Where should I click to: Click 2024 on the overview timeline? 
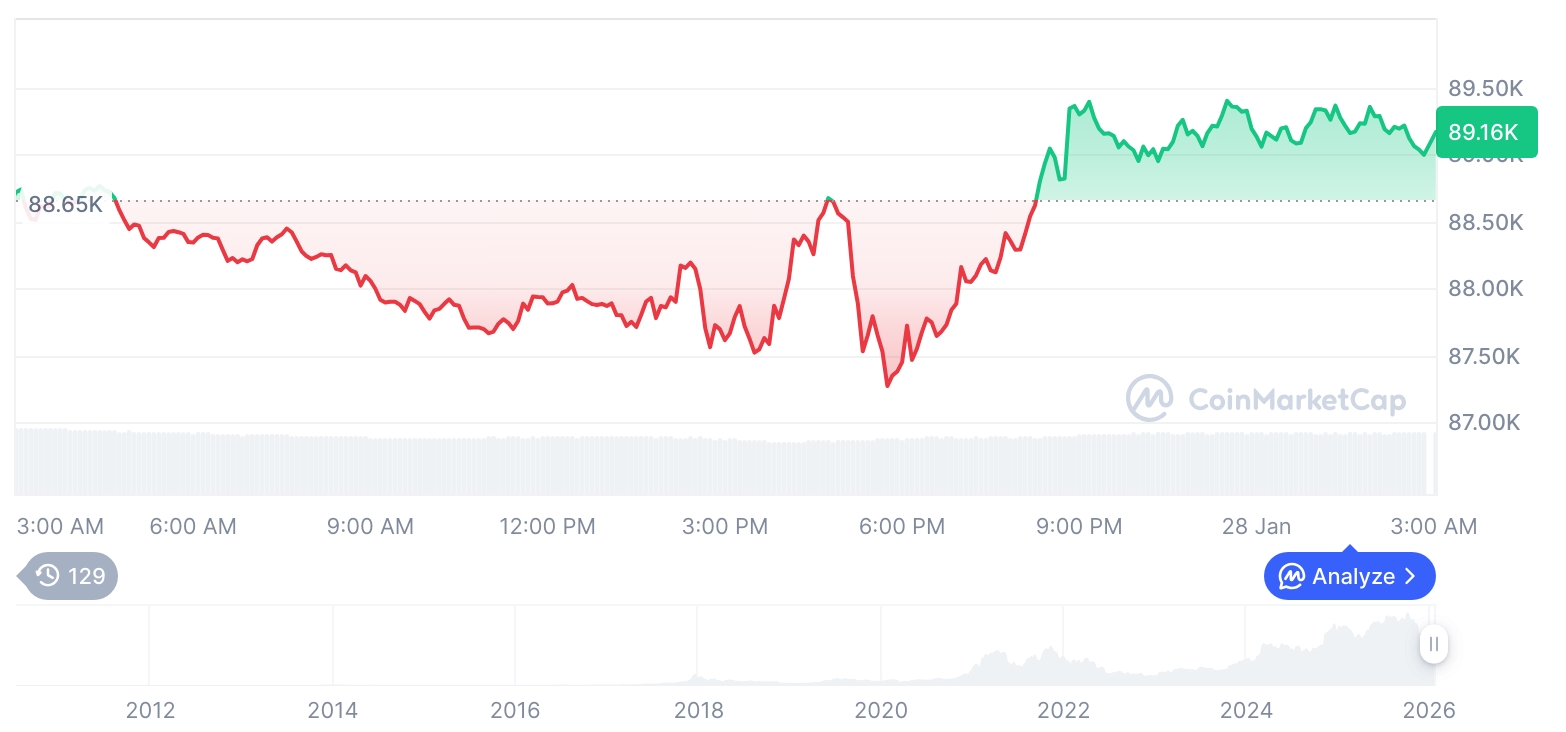[1246, 710]
